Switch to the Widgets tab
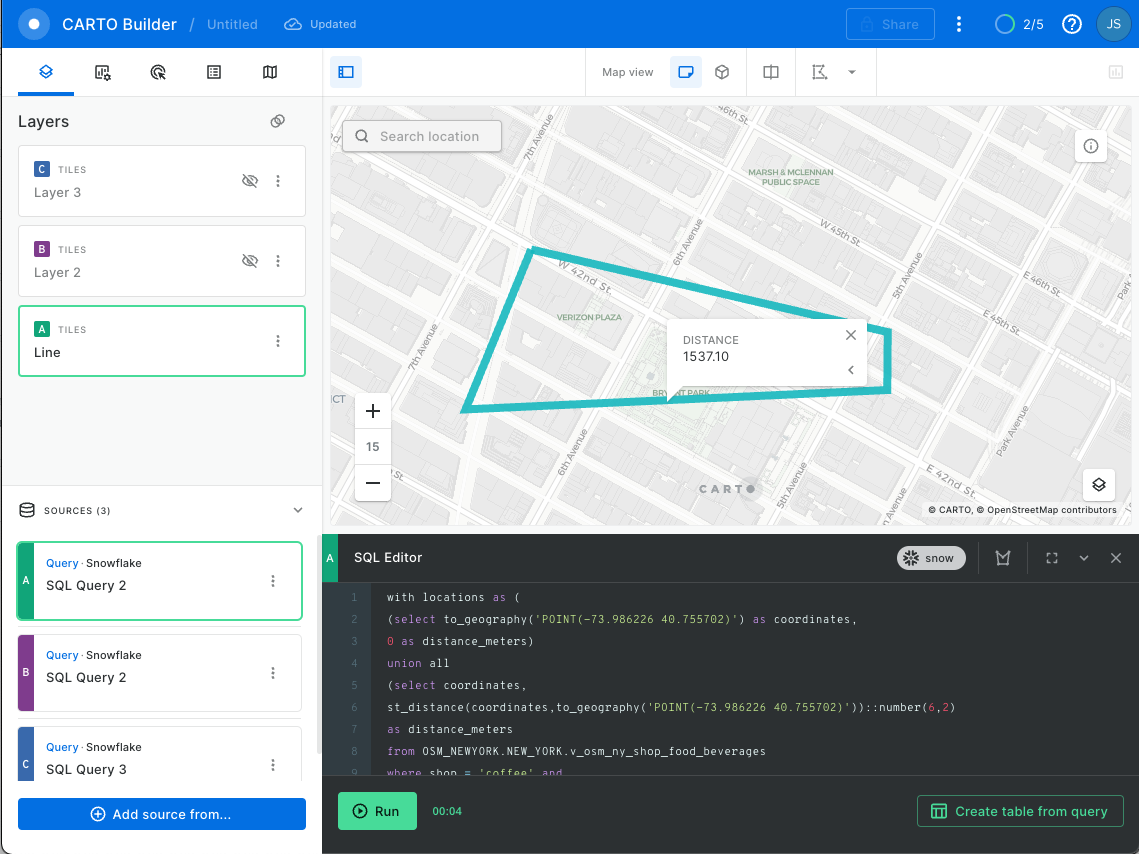Screen dimensions: 1139x854 point(102,72)
